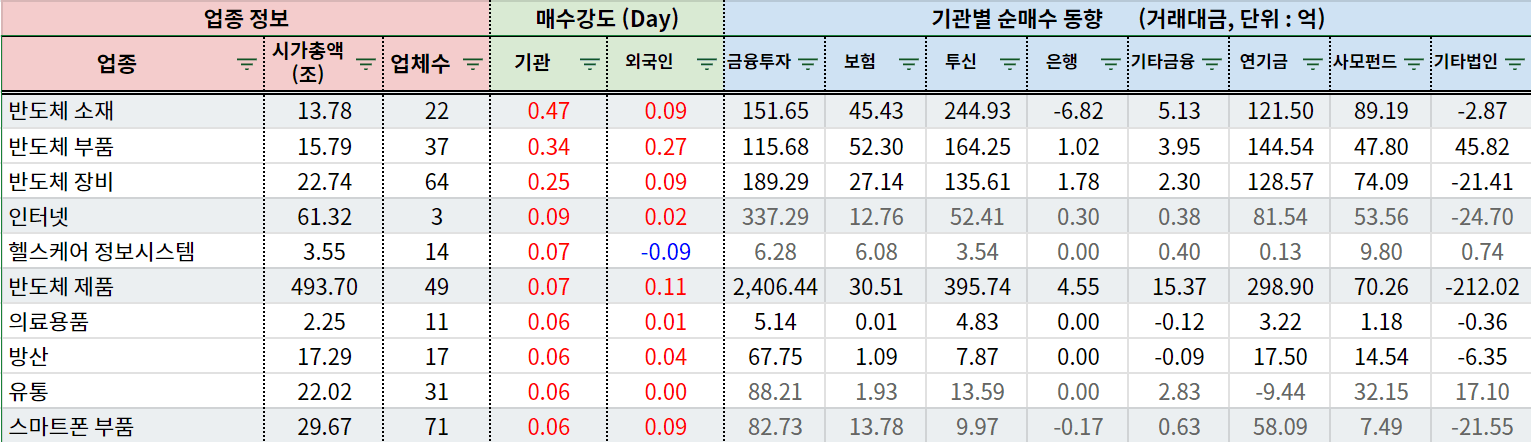
Task: Open the 사모펀드 filter dropdown
Action: 1413,64
